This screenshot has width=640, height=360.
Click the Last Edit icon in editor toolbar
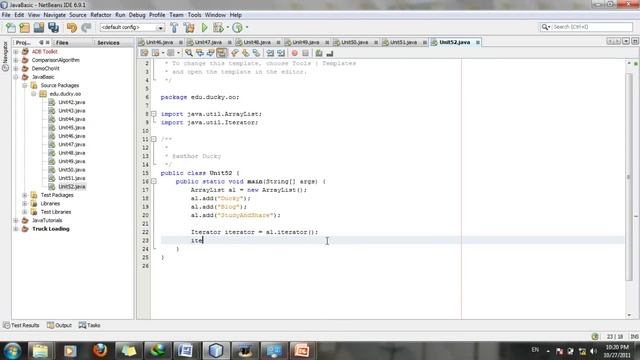tap(144, 53)
